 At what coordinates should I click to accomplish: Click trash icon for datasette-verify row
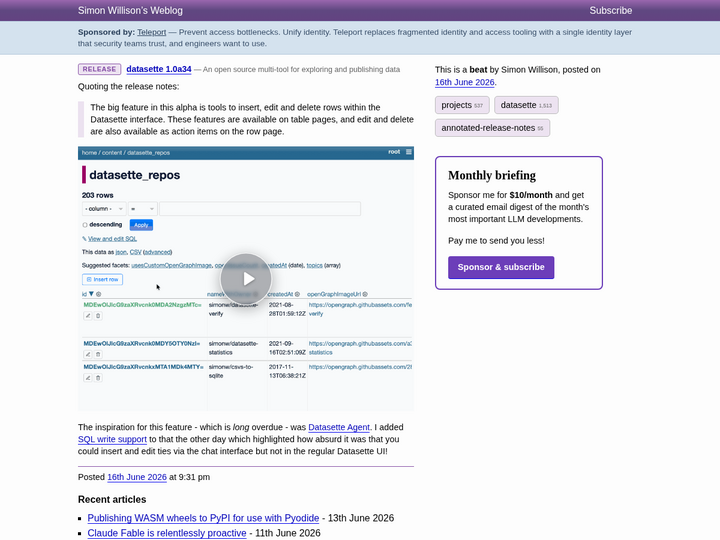(x=98, y=316)
